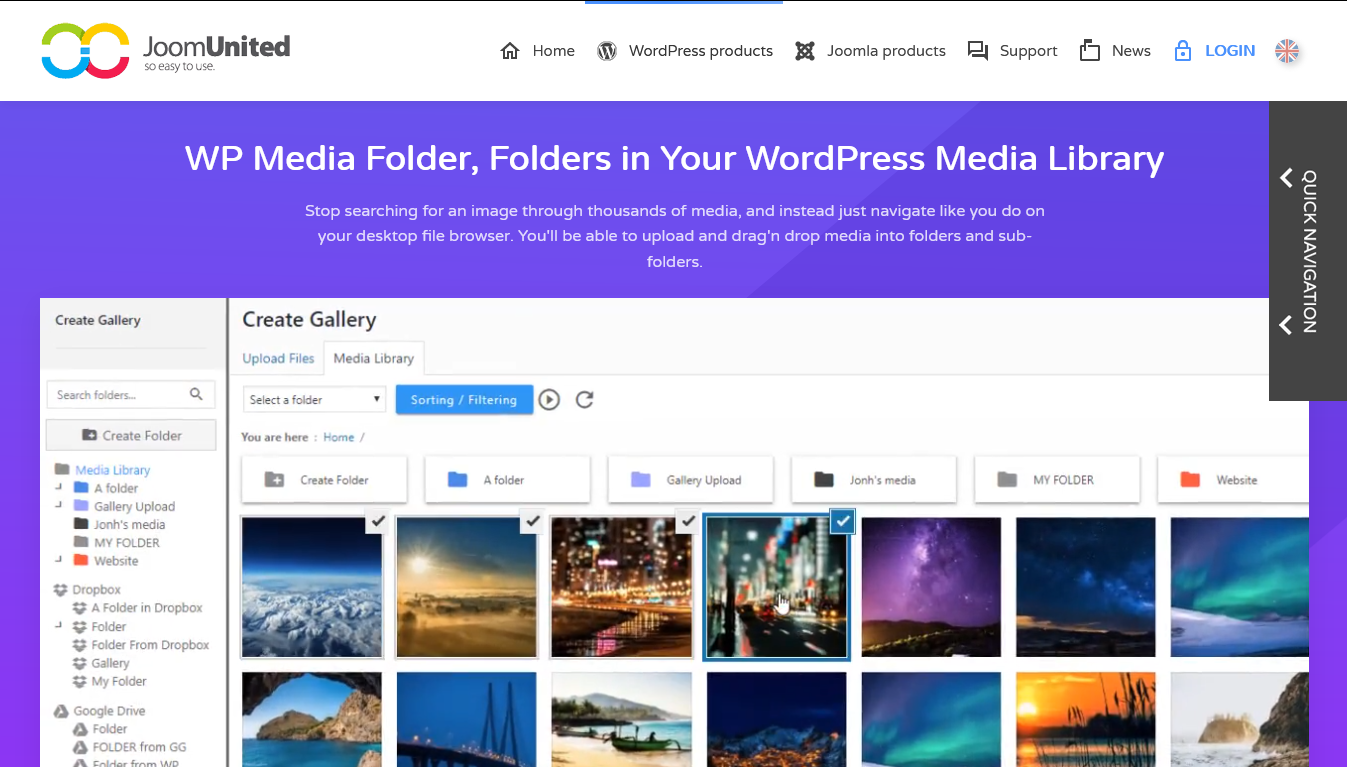Click the JoomUnited logo
Screen dimensions: 1347x767
(166, 50)
